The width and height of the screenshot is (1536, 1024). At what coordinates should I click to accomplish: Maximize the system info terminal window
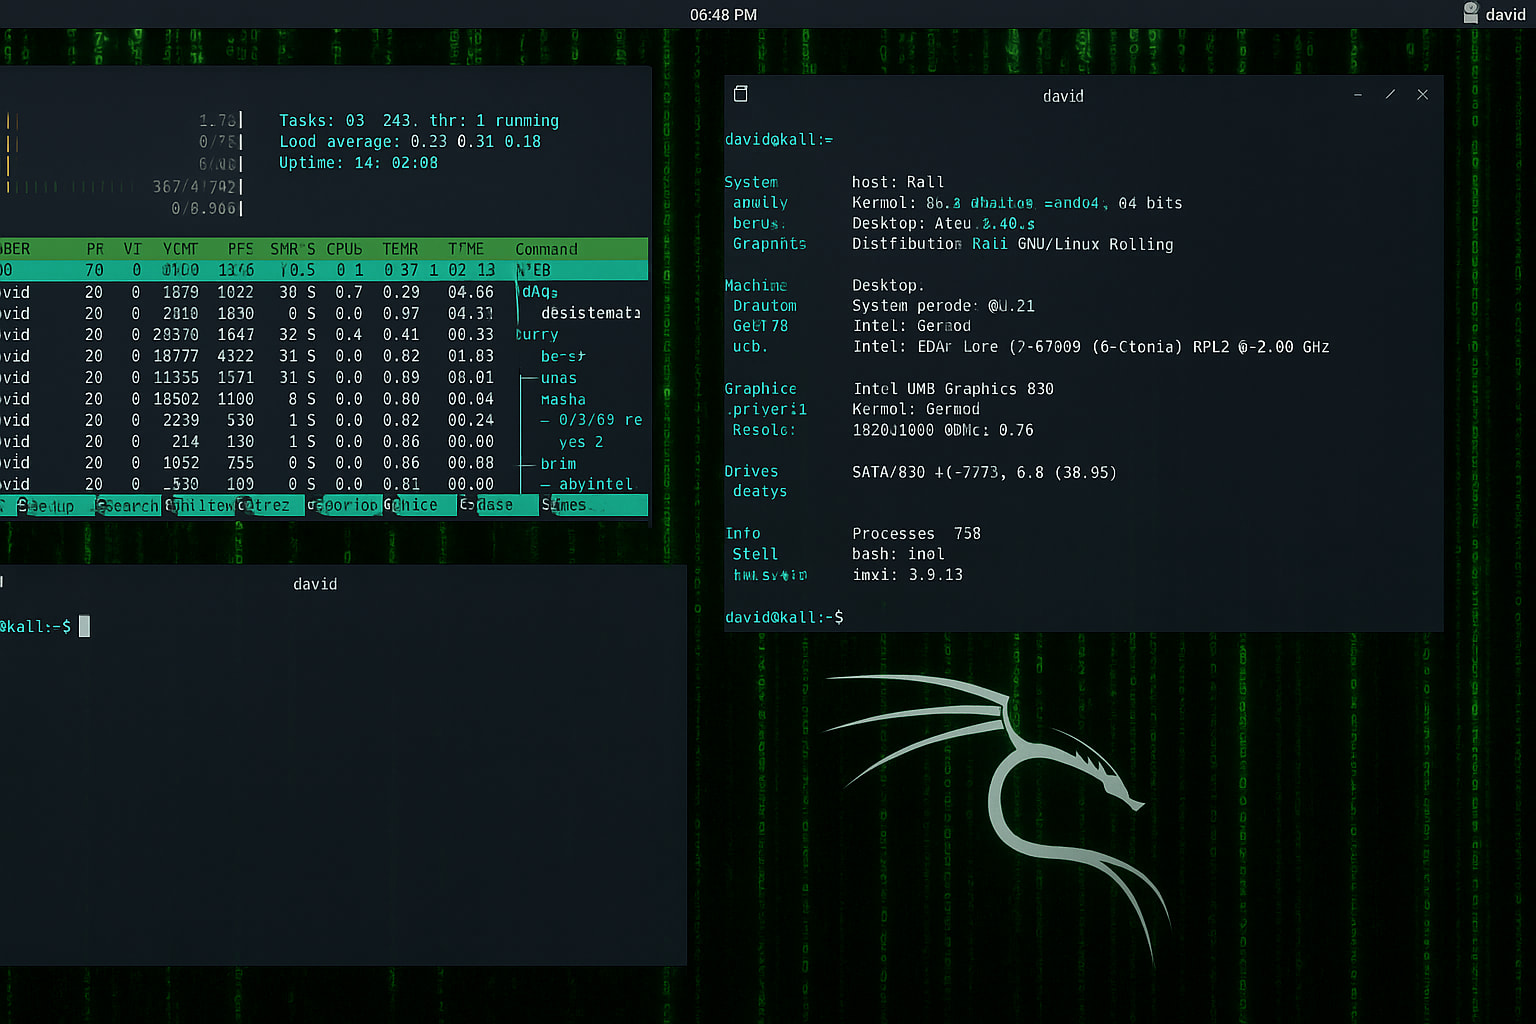tap(1390, 95)
